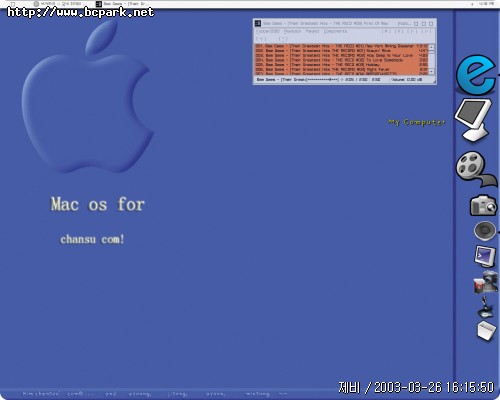The height and width of the screenshot is (400, 500).
Task: Open the terminal monitor icon in dock
Action: (x=485, y=256)
